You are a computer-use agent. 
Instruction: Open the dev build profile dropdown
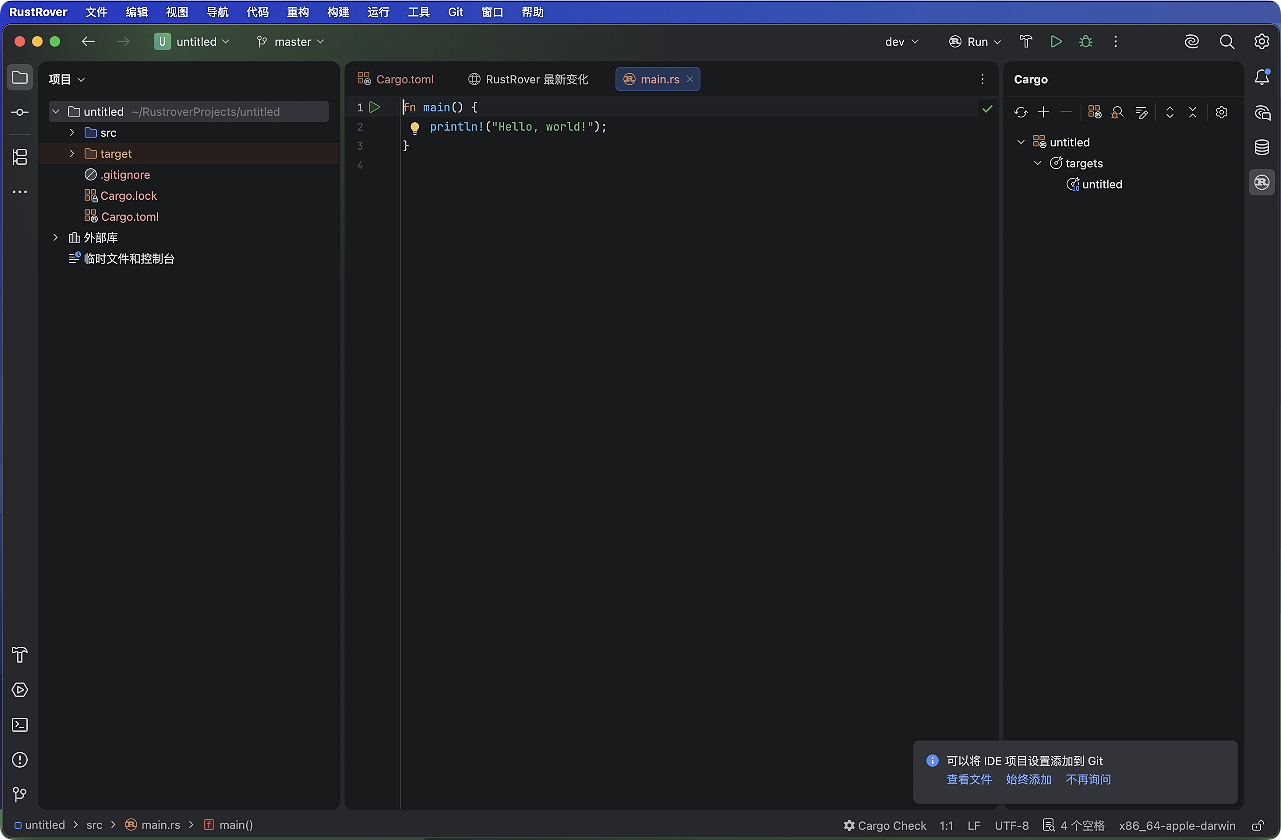901,42
